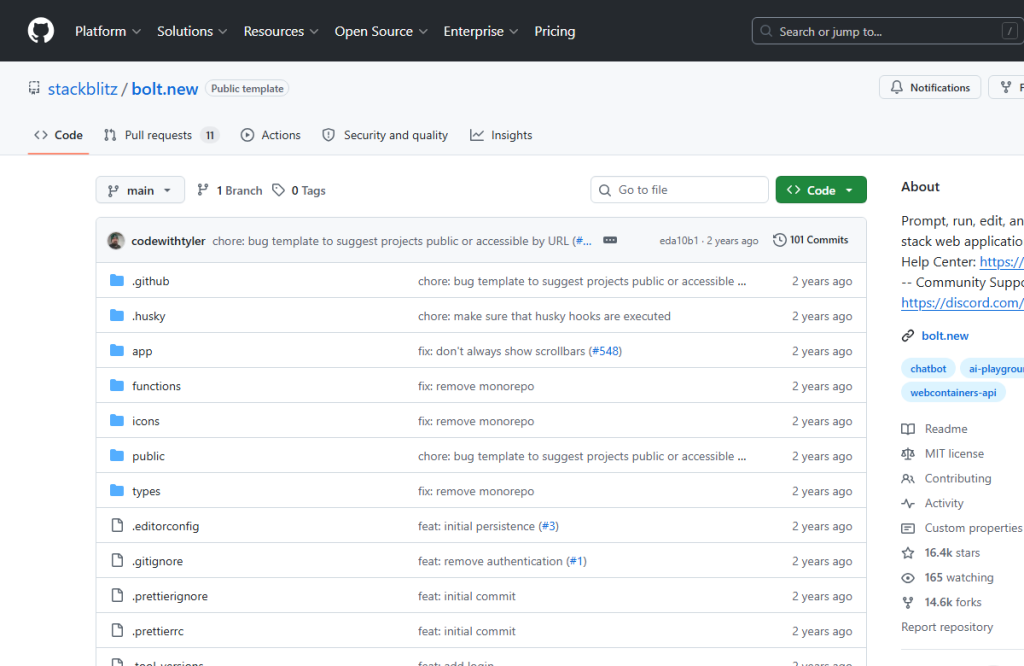Switch to the Actions tab
The height and width of the screenshot is (666, 1024).
[270, 135]
